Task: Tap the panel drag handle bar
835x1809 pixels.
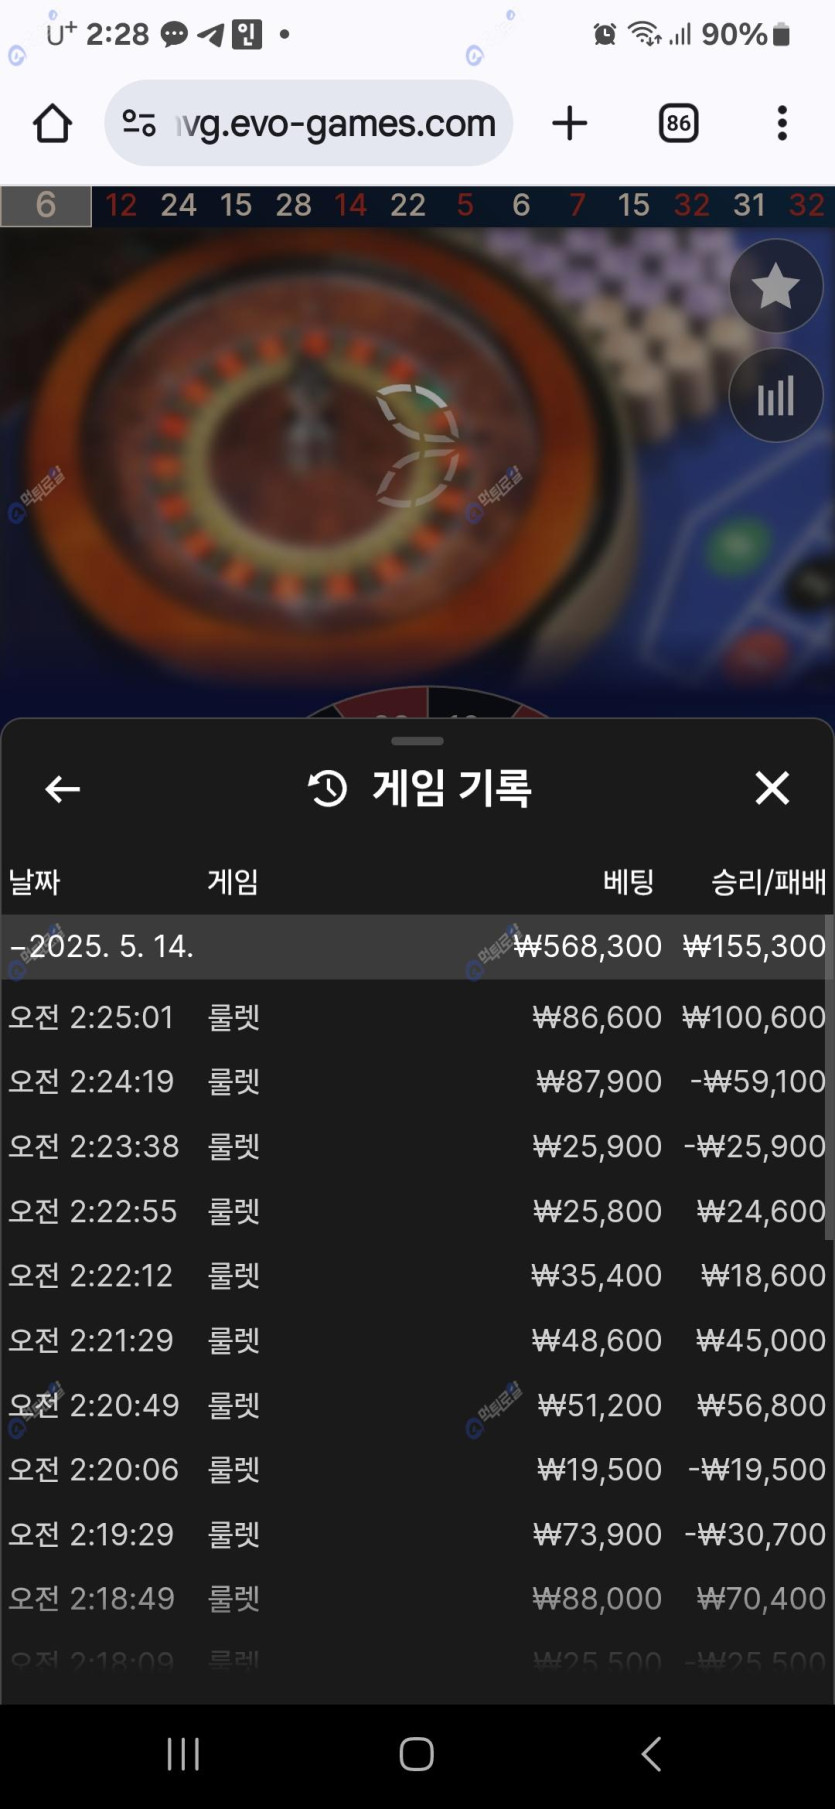Action: [418, 741]
